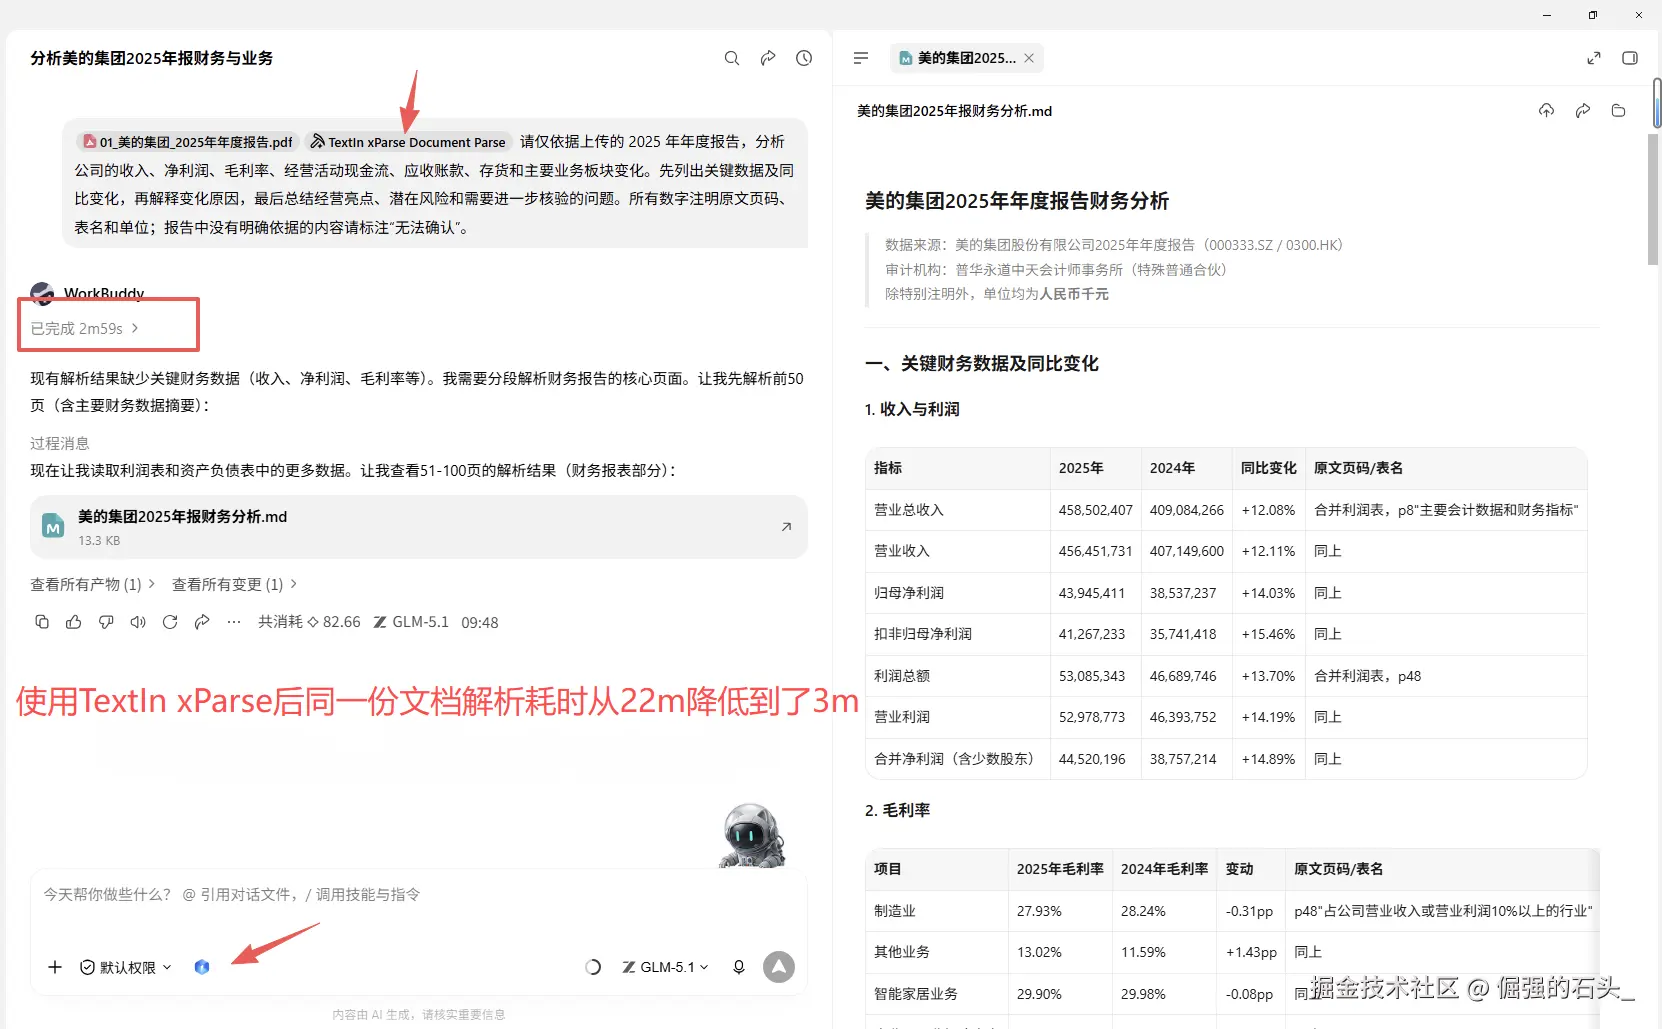Expand the 已完成 2m59s process details
The image size is (1662, 1029).
point(85,328)
